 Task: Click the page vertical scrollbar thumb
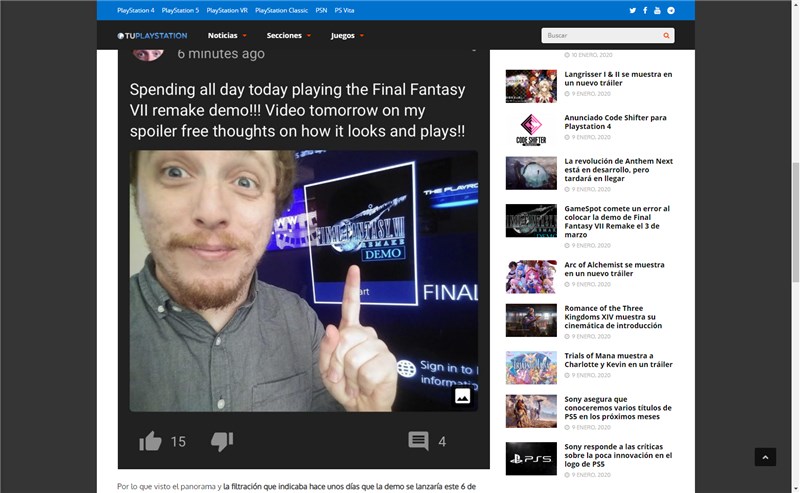pyautogui.click(x=795, y=223)
